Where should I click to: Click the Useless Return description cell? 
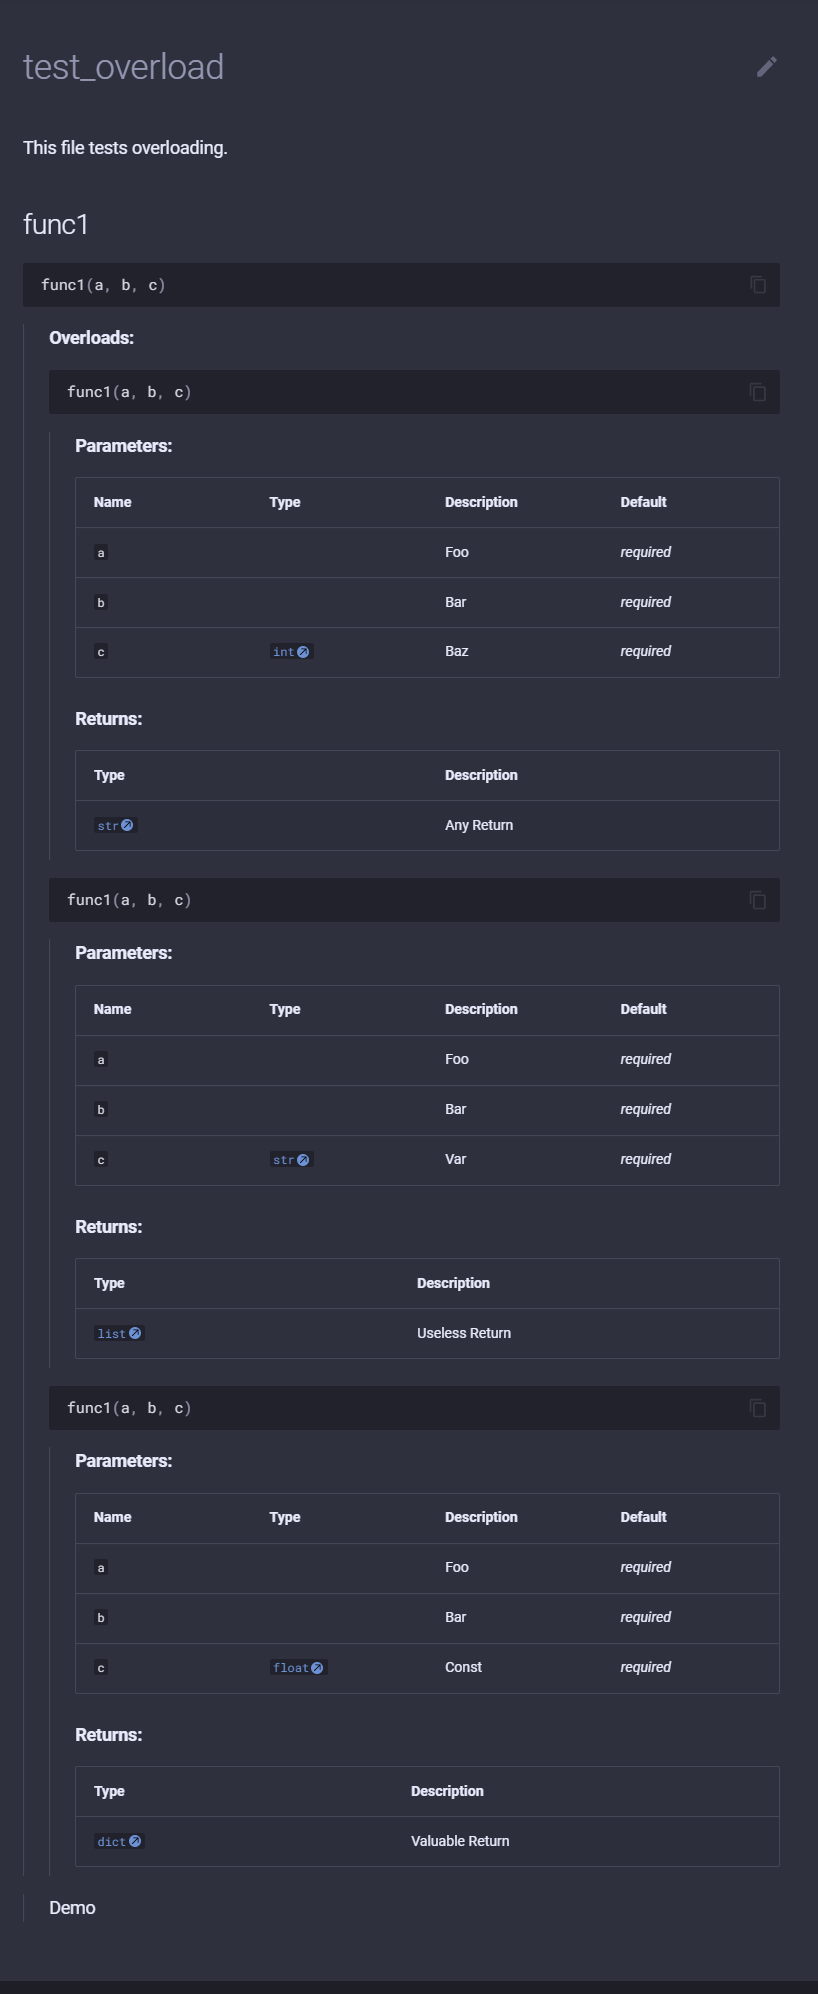pos(464,1333)
